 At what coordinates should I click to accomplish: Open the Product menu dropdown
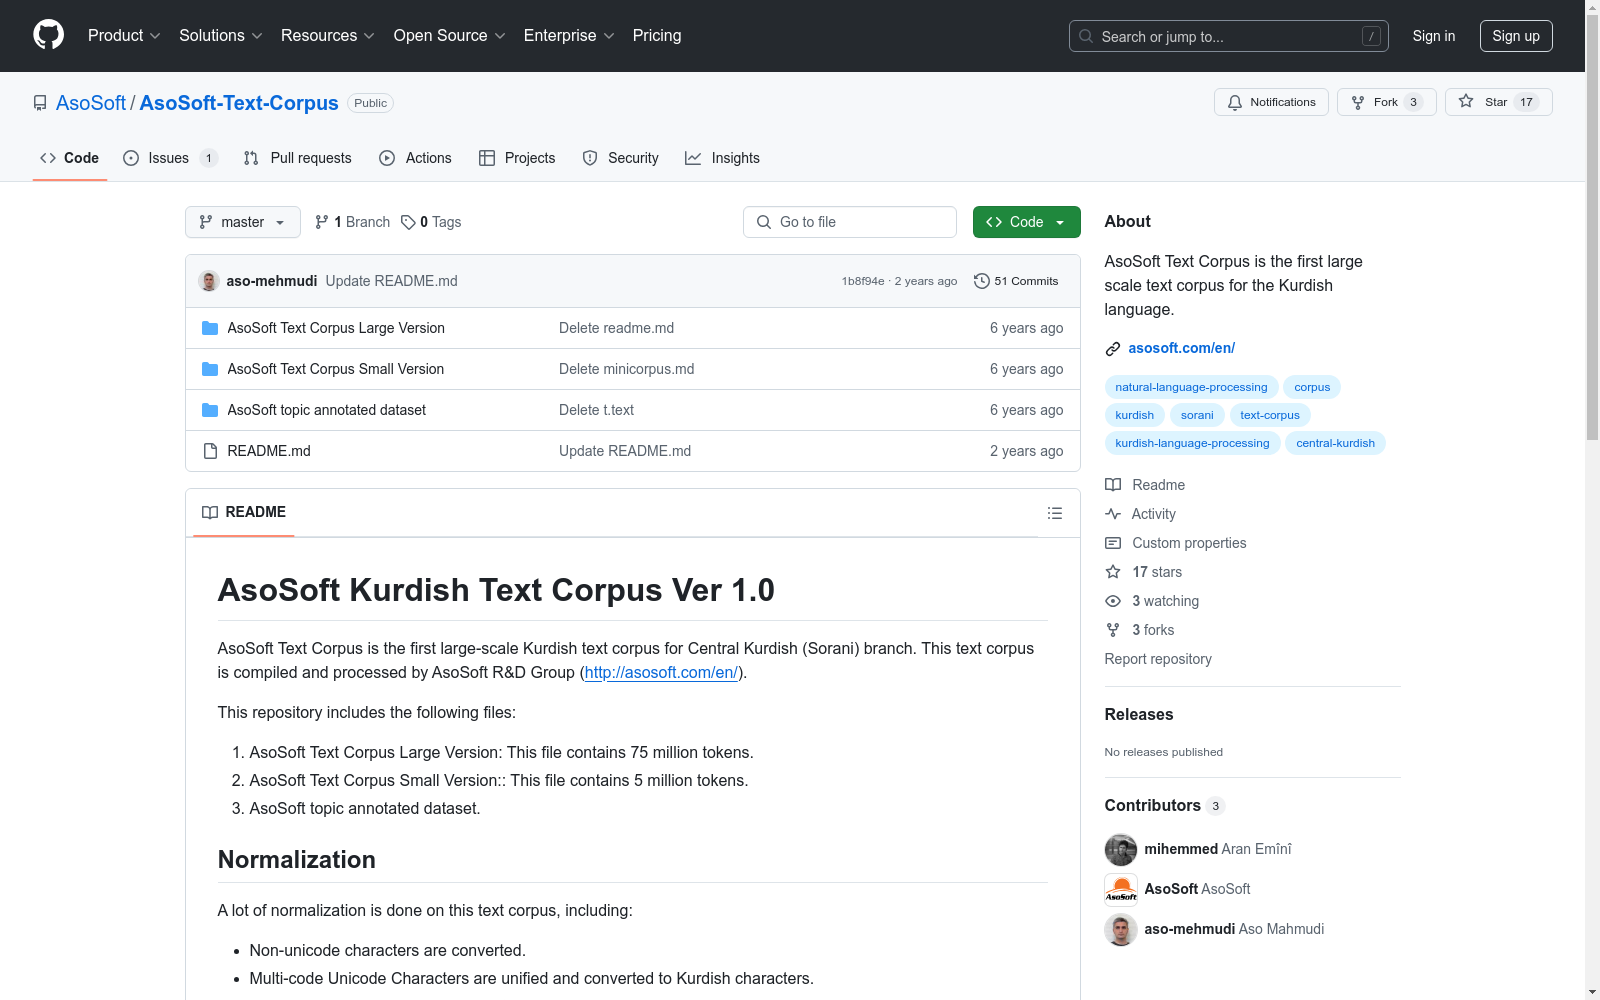pos(124,36)
